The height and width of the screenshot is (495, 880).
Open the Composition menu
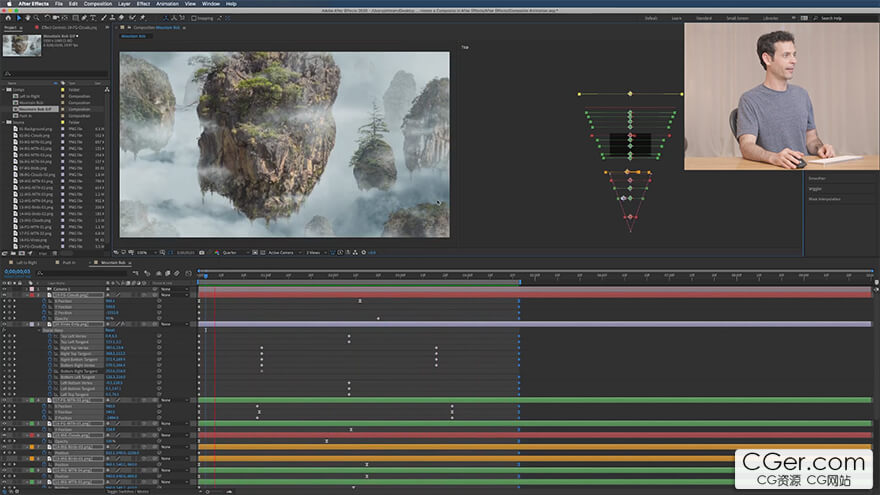[x=98, y=3]
